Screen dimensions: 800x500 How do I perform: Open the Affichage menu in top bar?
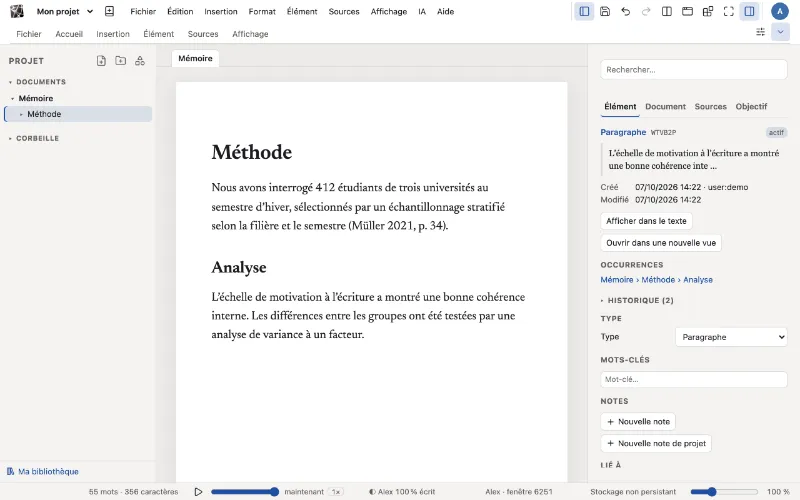point(389,11)
